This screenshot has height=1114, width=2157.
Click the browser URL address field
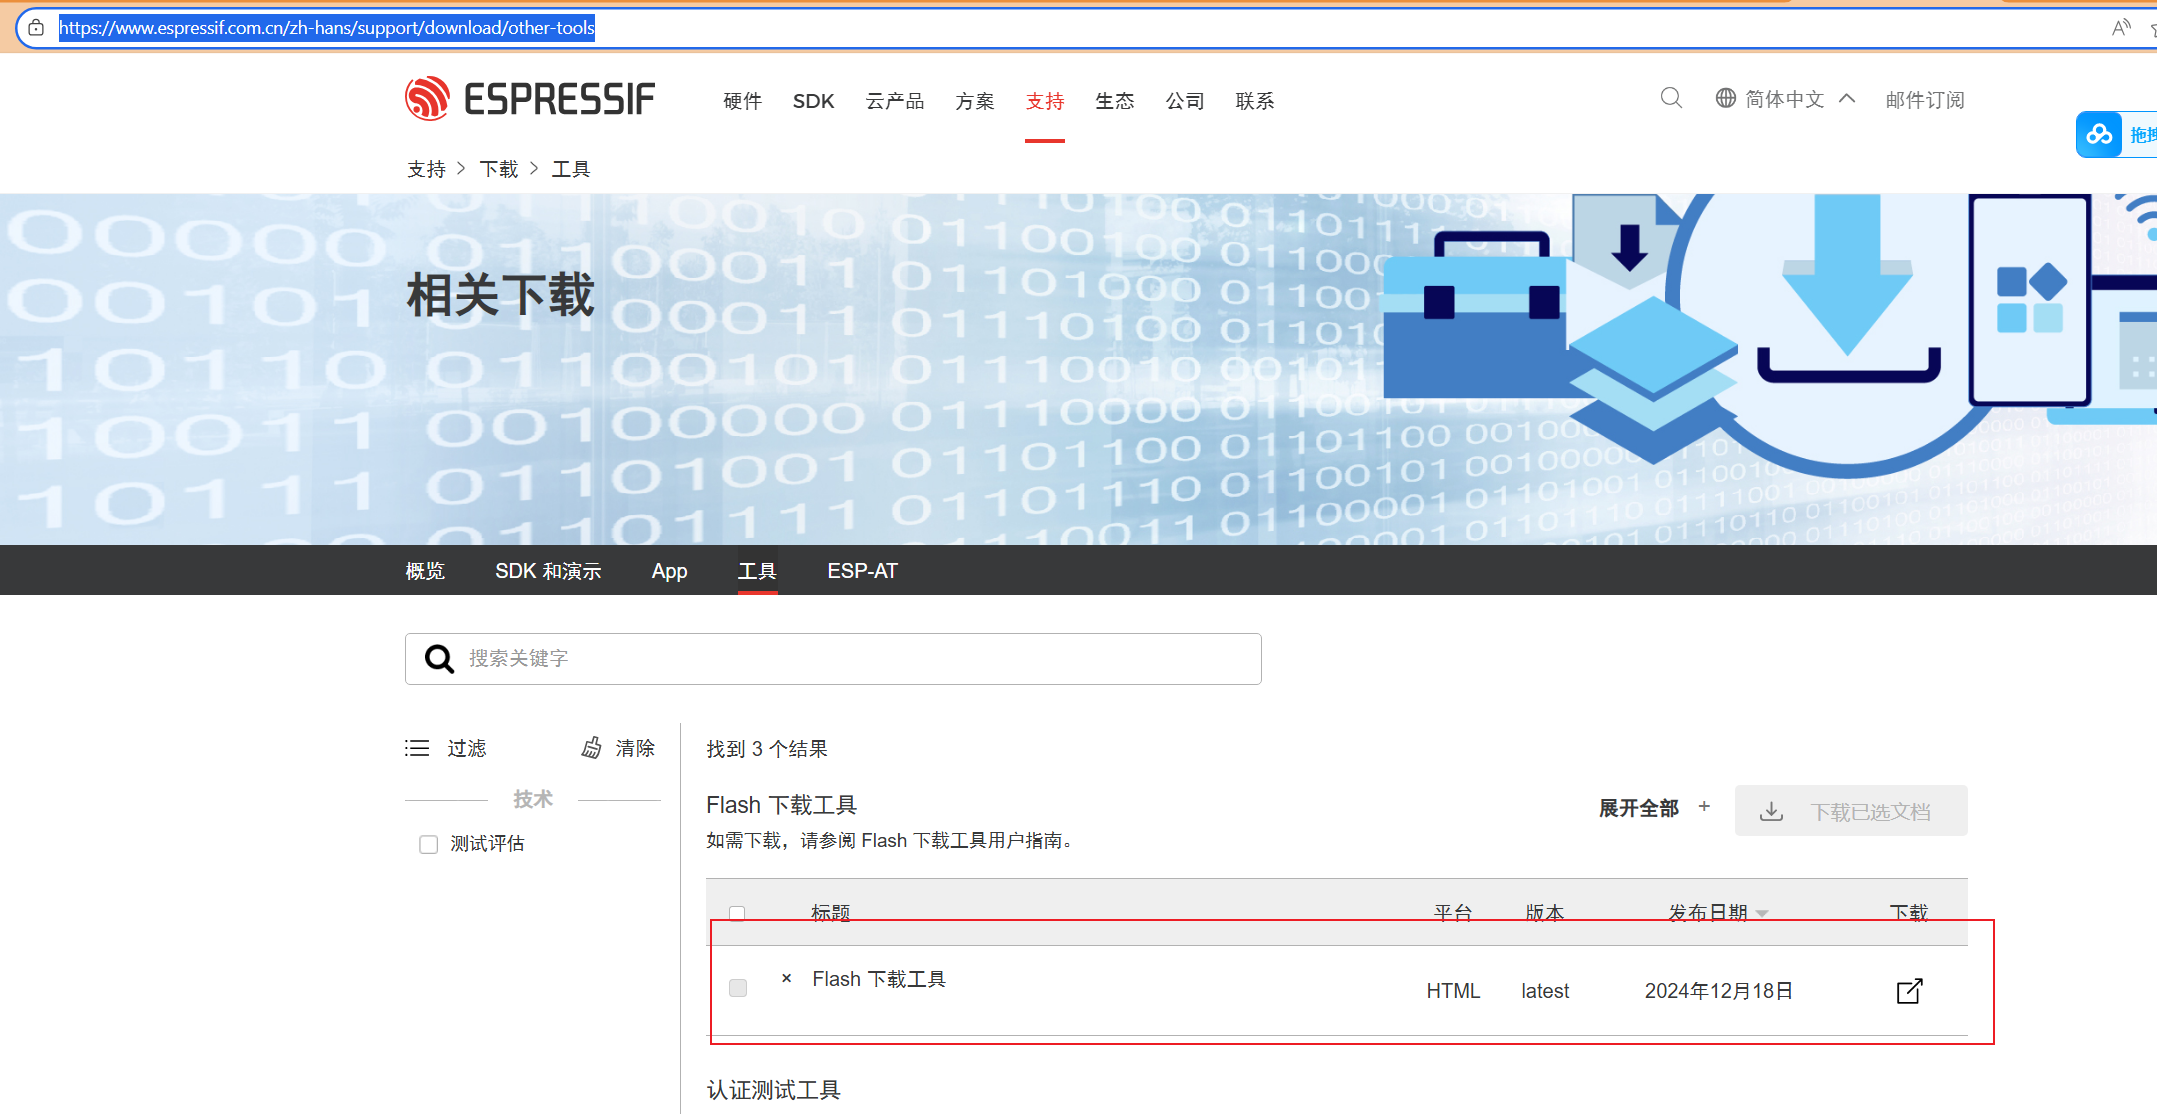pos(1080,28)
